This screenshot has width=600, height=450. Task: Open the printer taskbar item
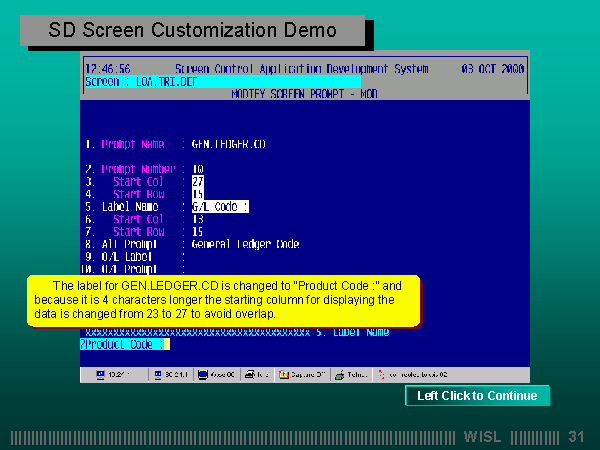[x=257, y=375]
